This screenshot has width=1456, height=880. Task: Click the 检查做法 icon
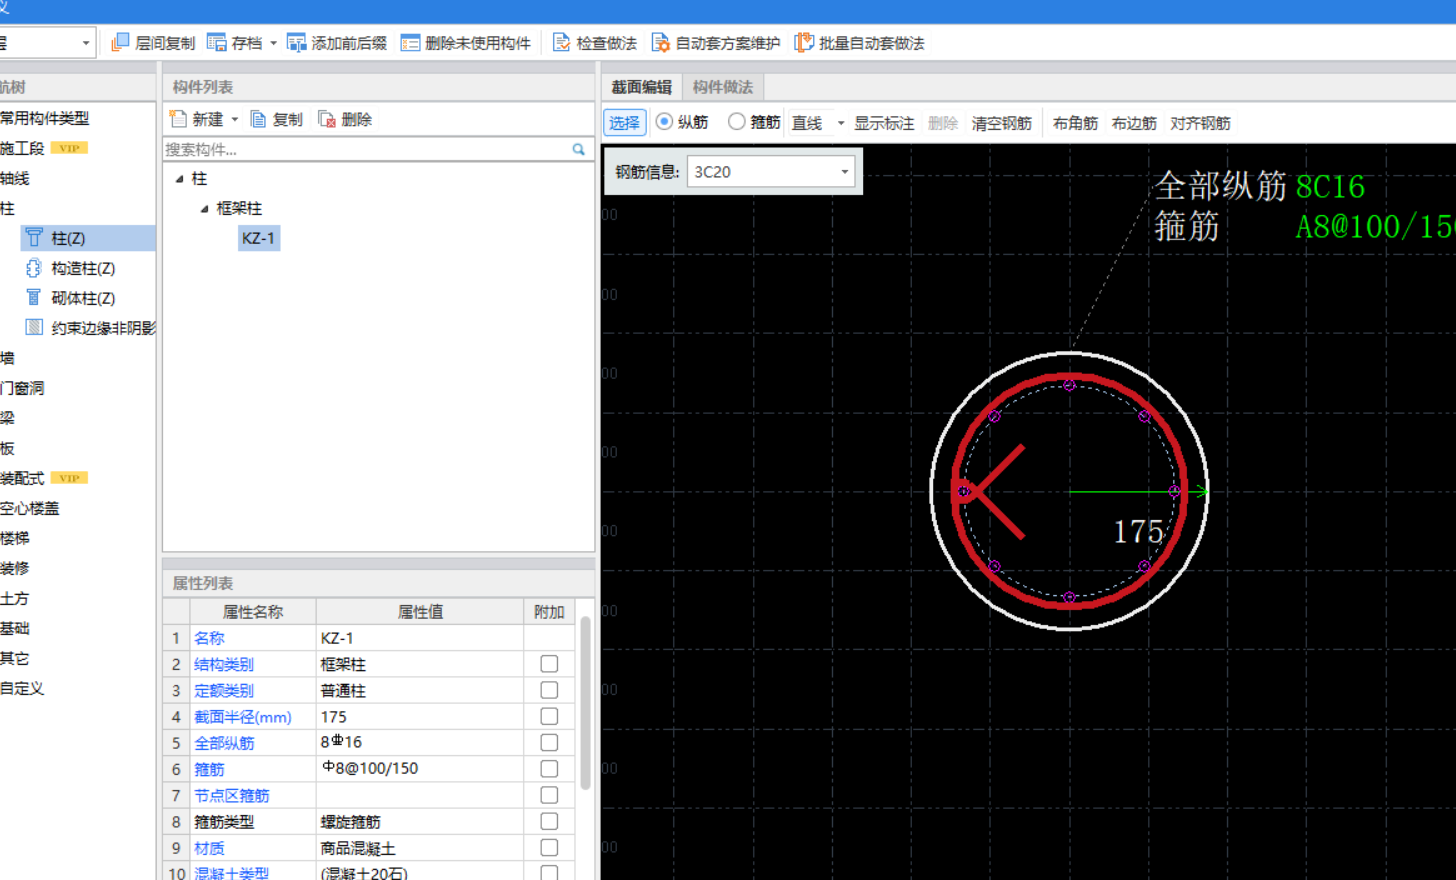point(562,42)
